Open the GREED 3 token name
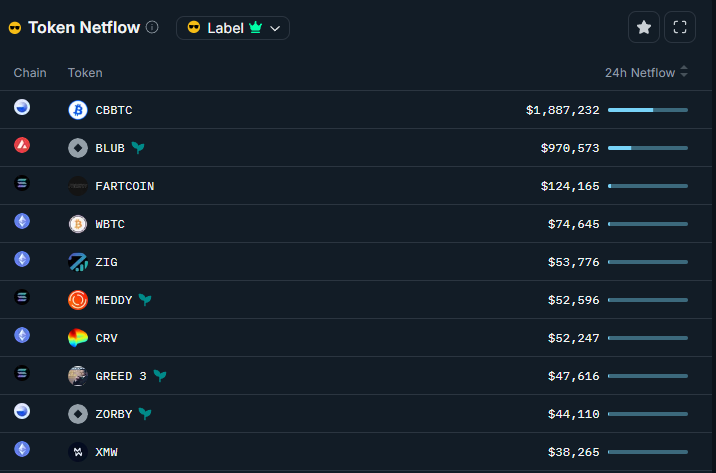This screenshot has height=473, width=716. 121,376
